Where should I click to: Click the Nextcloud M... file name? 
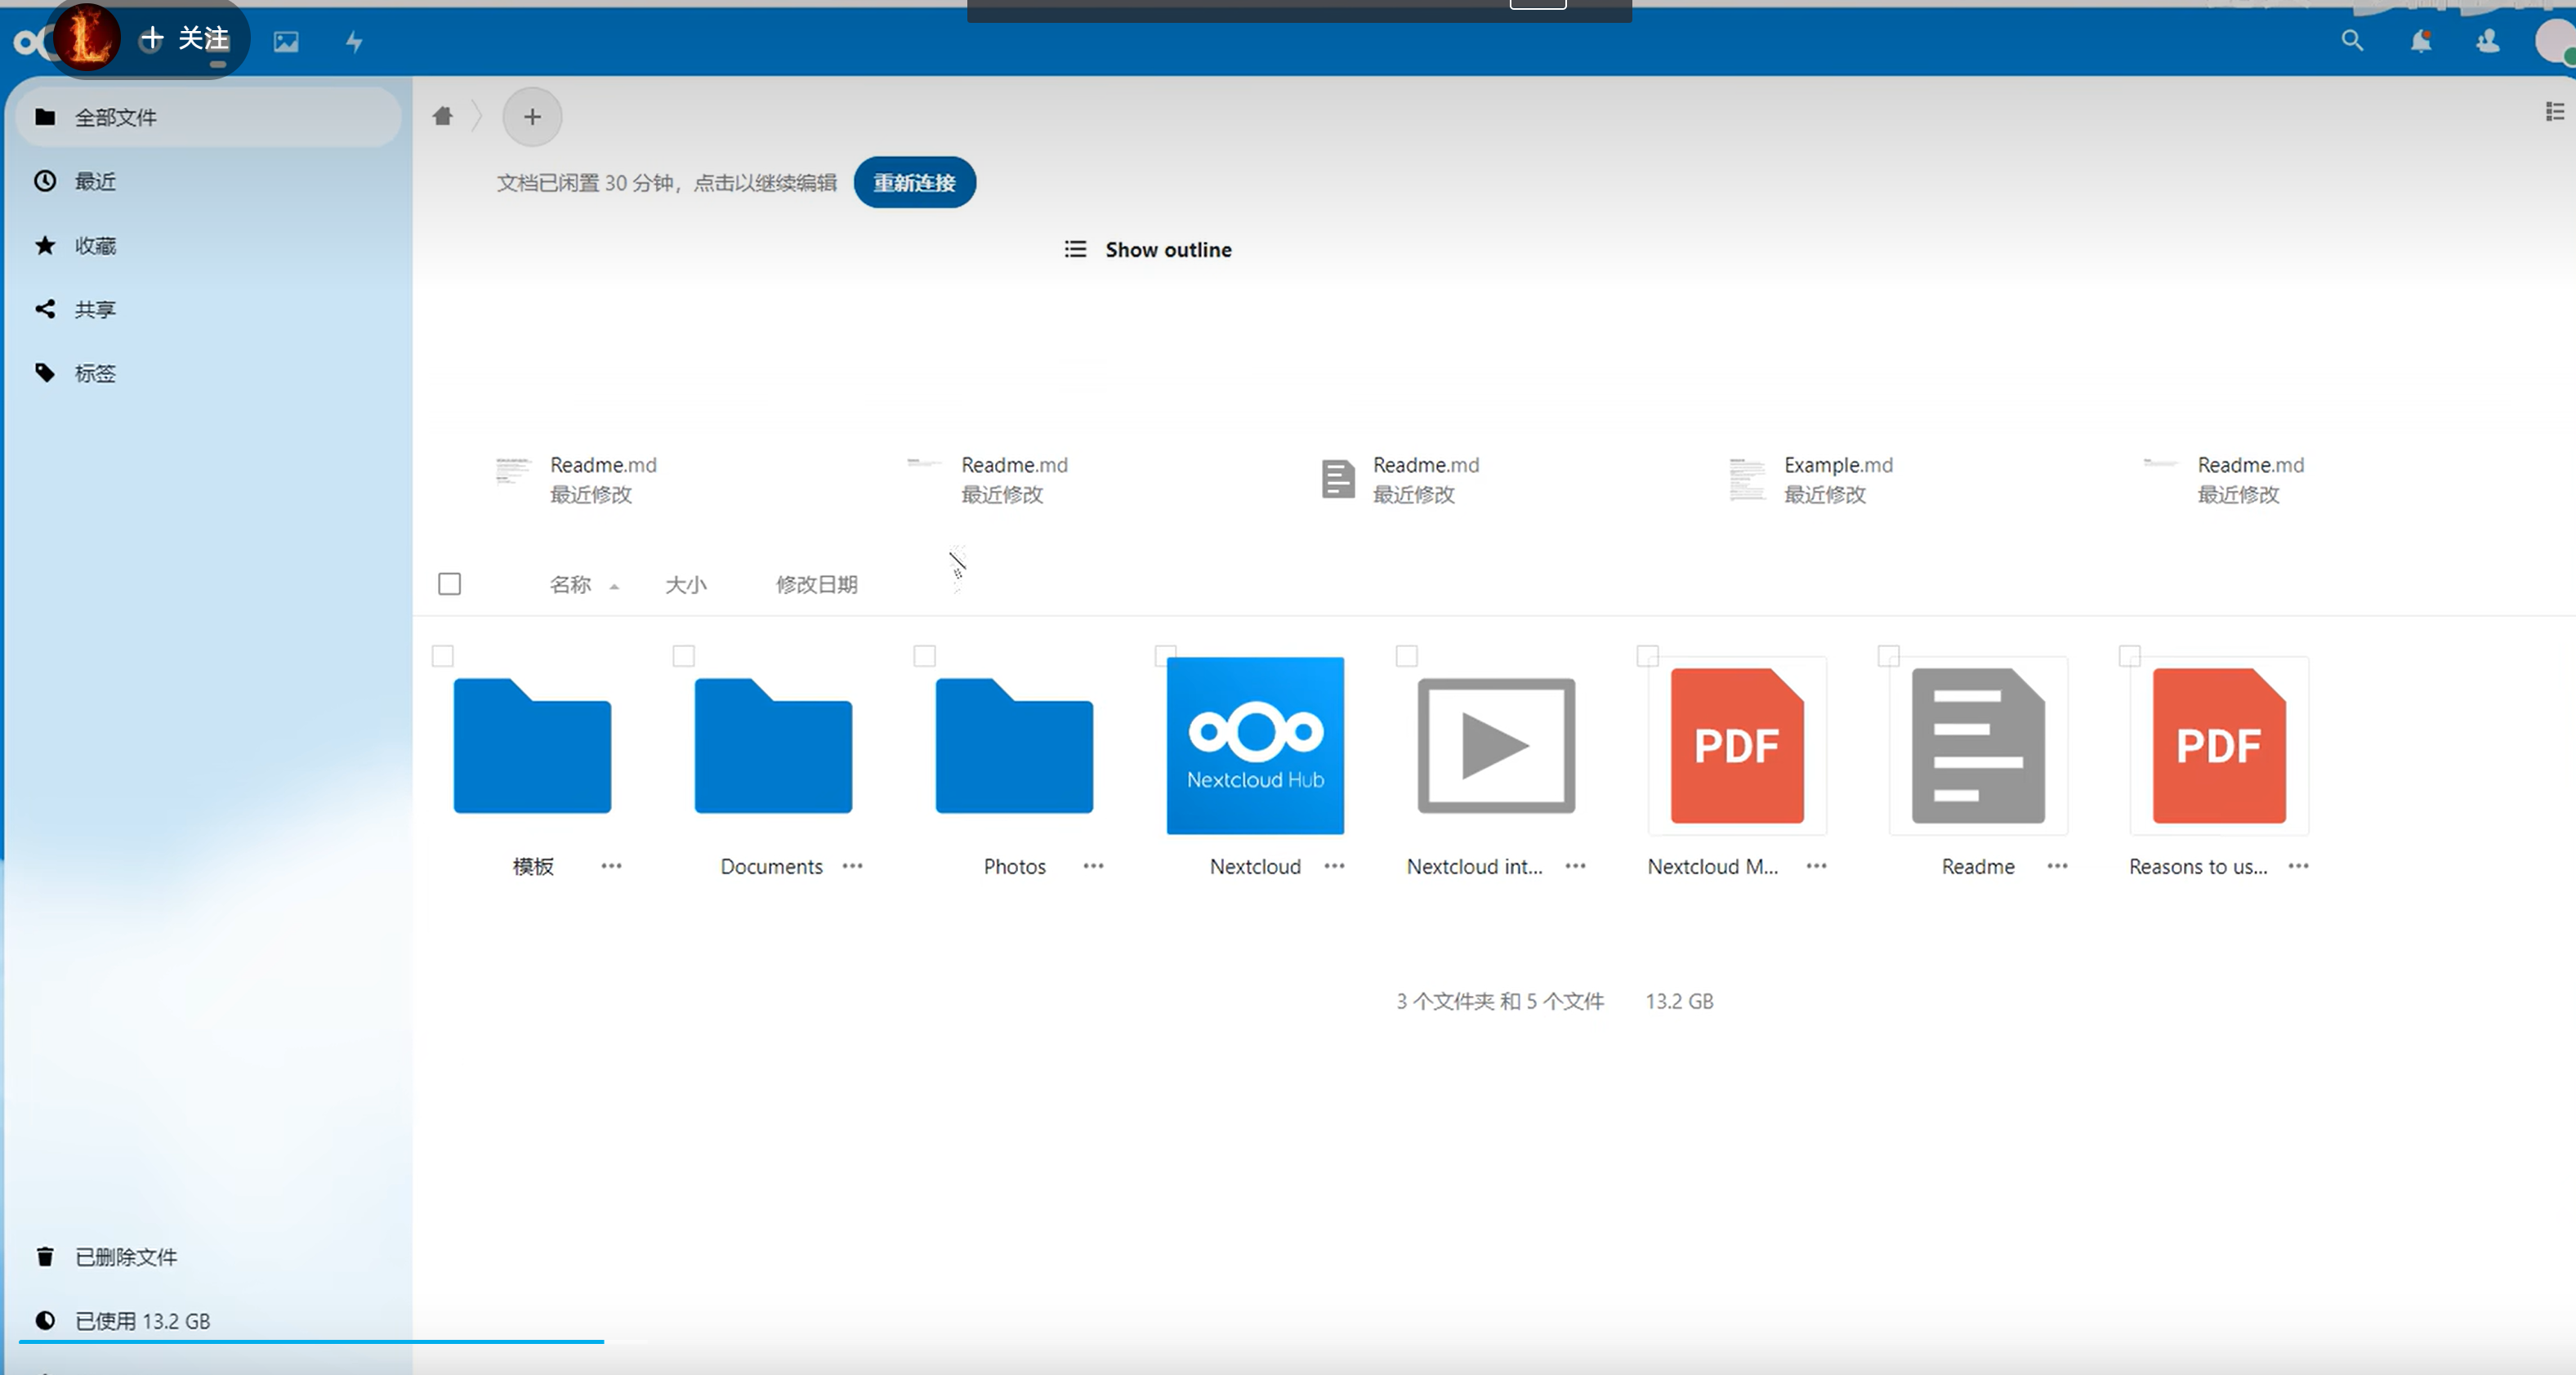pos(1713,866)
